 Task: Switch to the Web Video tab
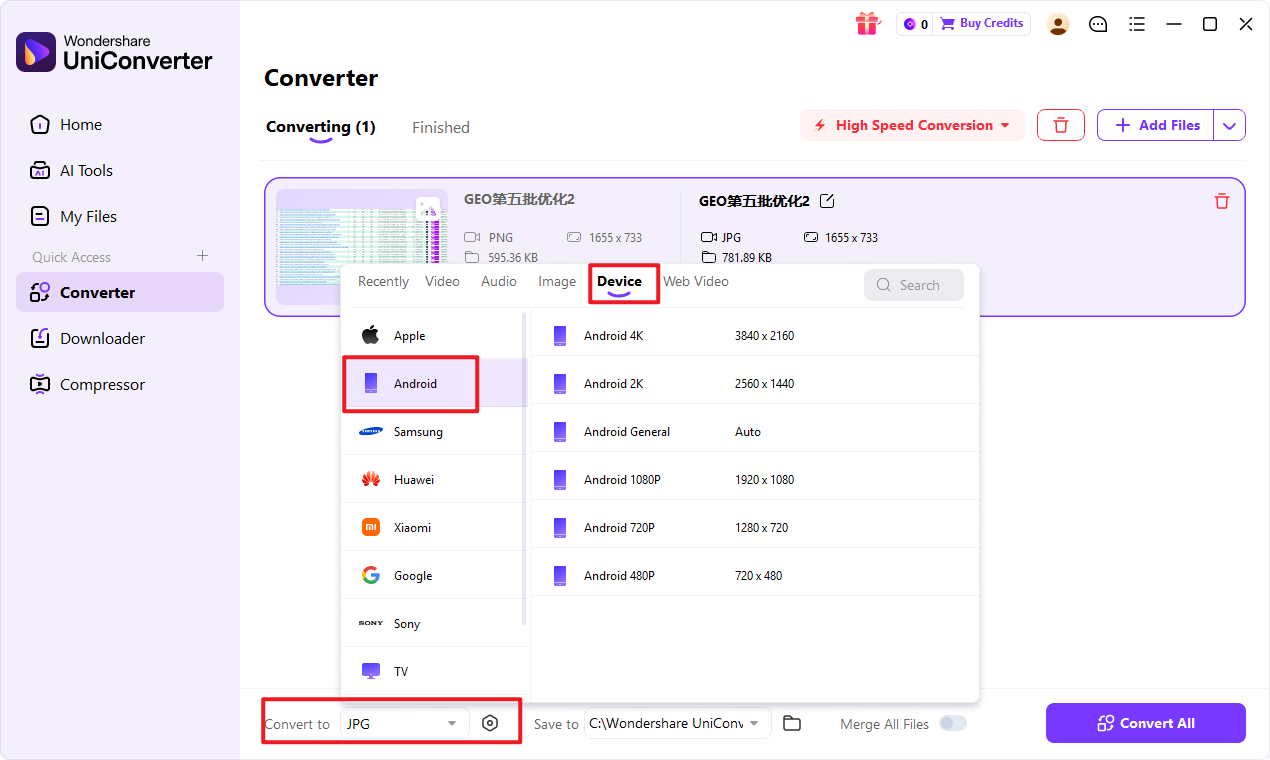pos(696,282)
